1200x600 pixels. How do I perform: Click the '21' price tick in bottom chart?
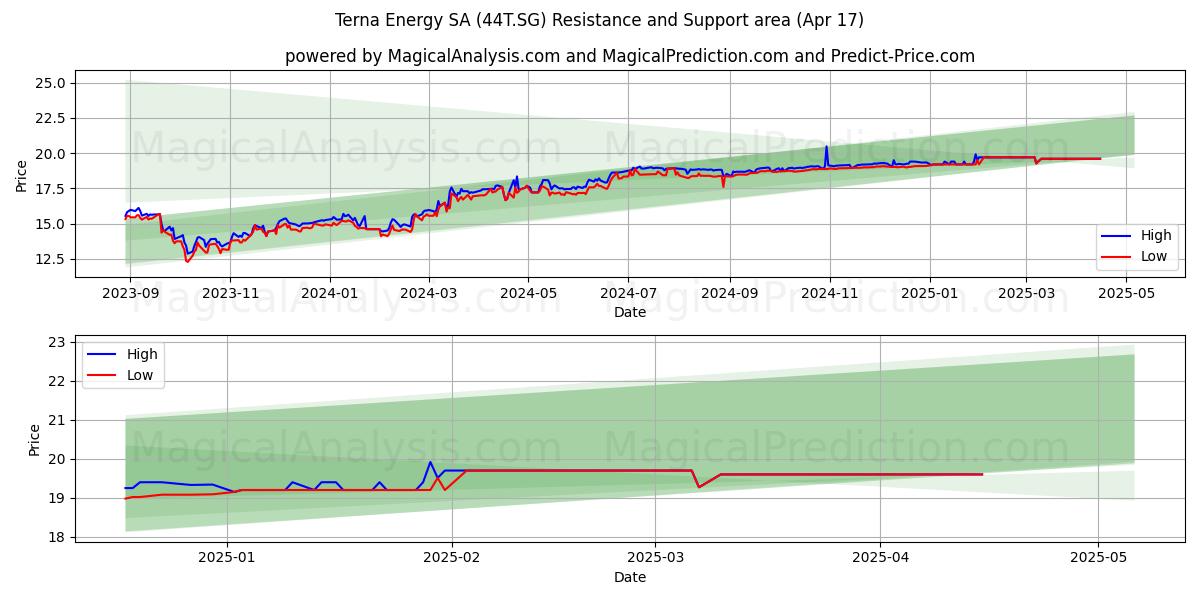(58, 420)
